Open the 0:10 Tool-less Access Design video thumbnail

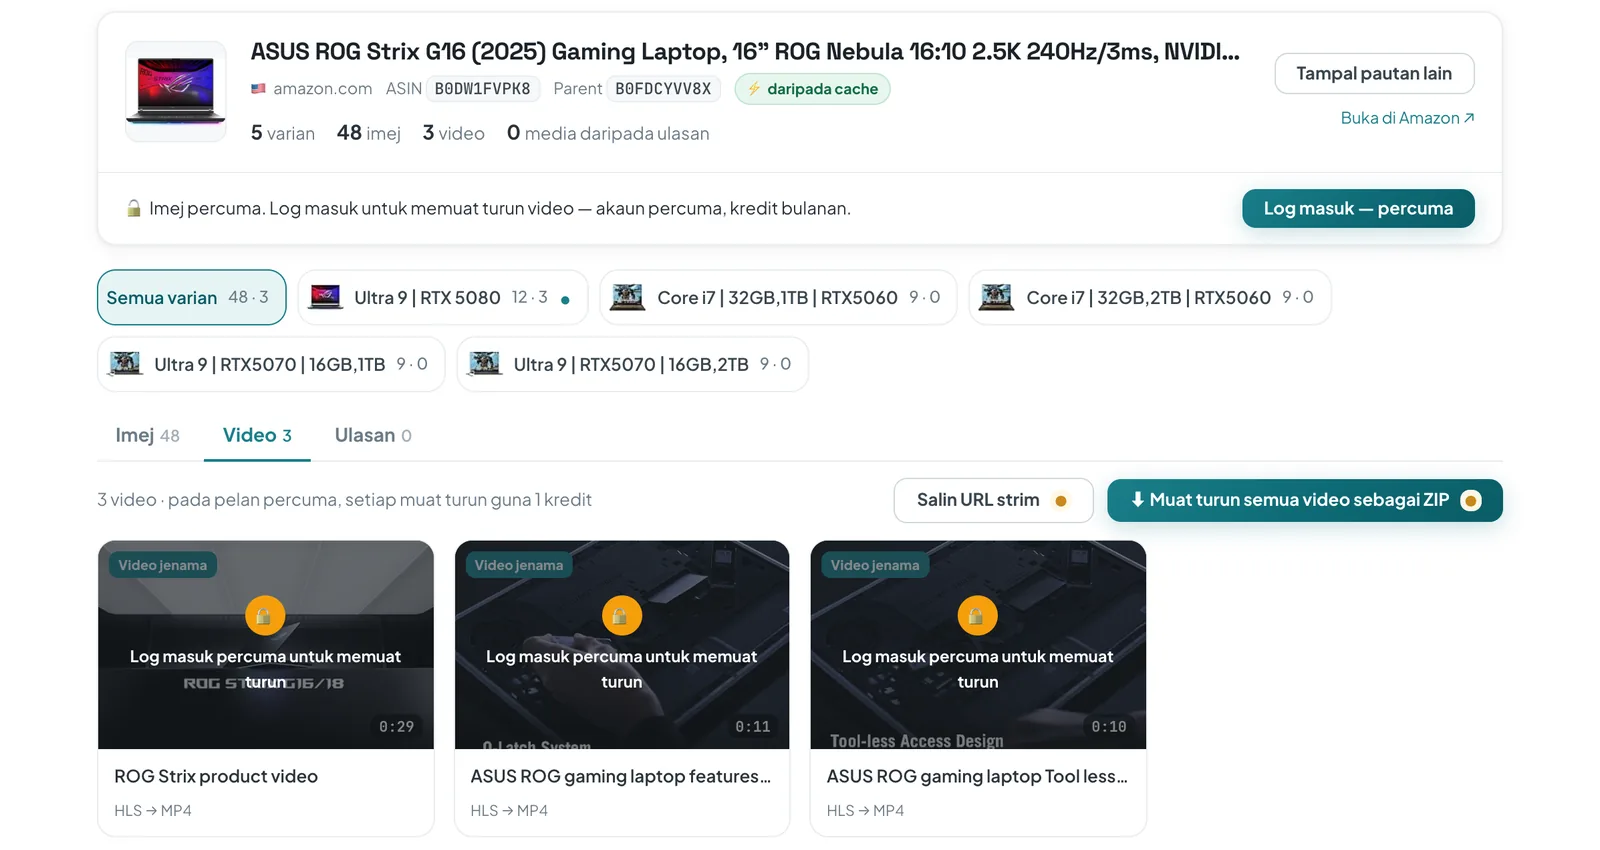coord(978,645)
